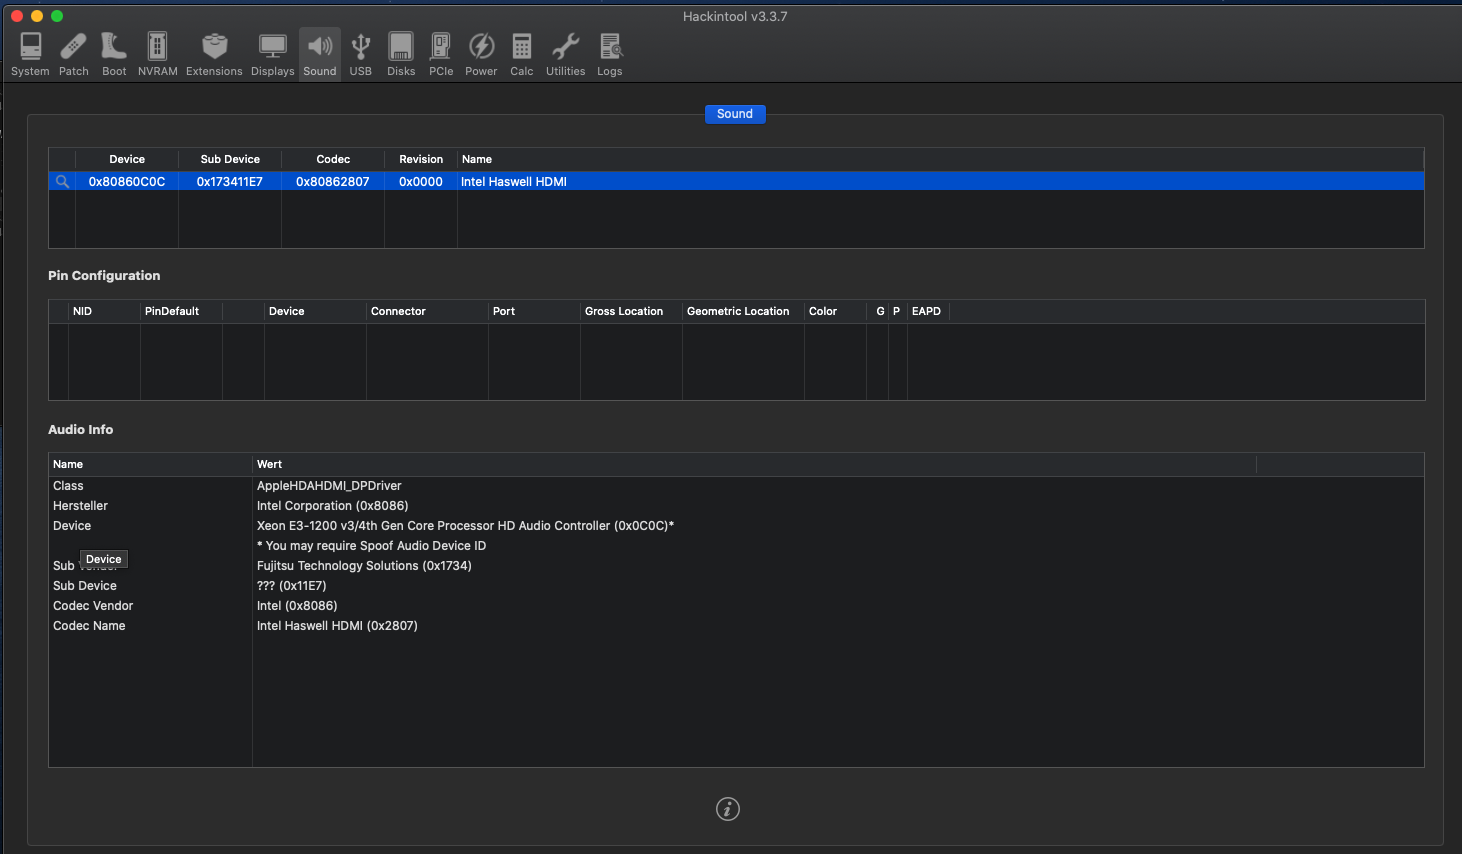Viewport: 1462px width, 854px height.
Task: Open the PCIe section
Action: pos(441,54)
